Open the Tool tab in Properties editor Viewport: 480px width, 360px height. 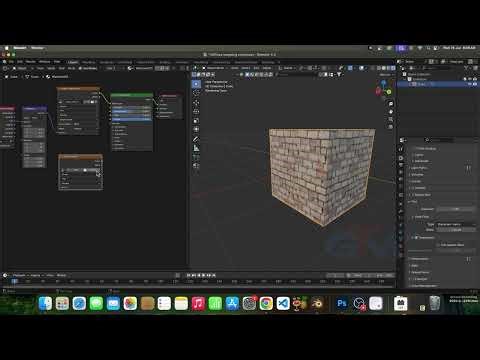[x=401, y=149]
